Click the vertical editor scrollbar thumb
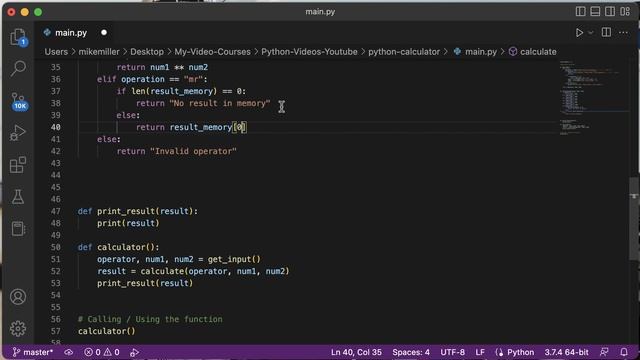640x360 pixels. pos(634,218)
